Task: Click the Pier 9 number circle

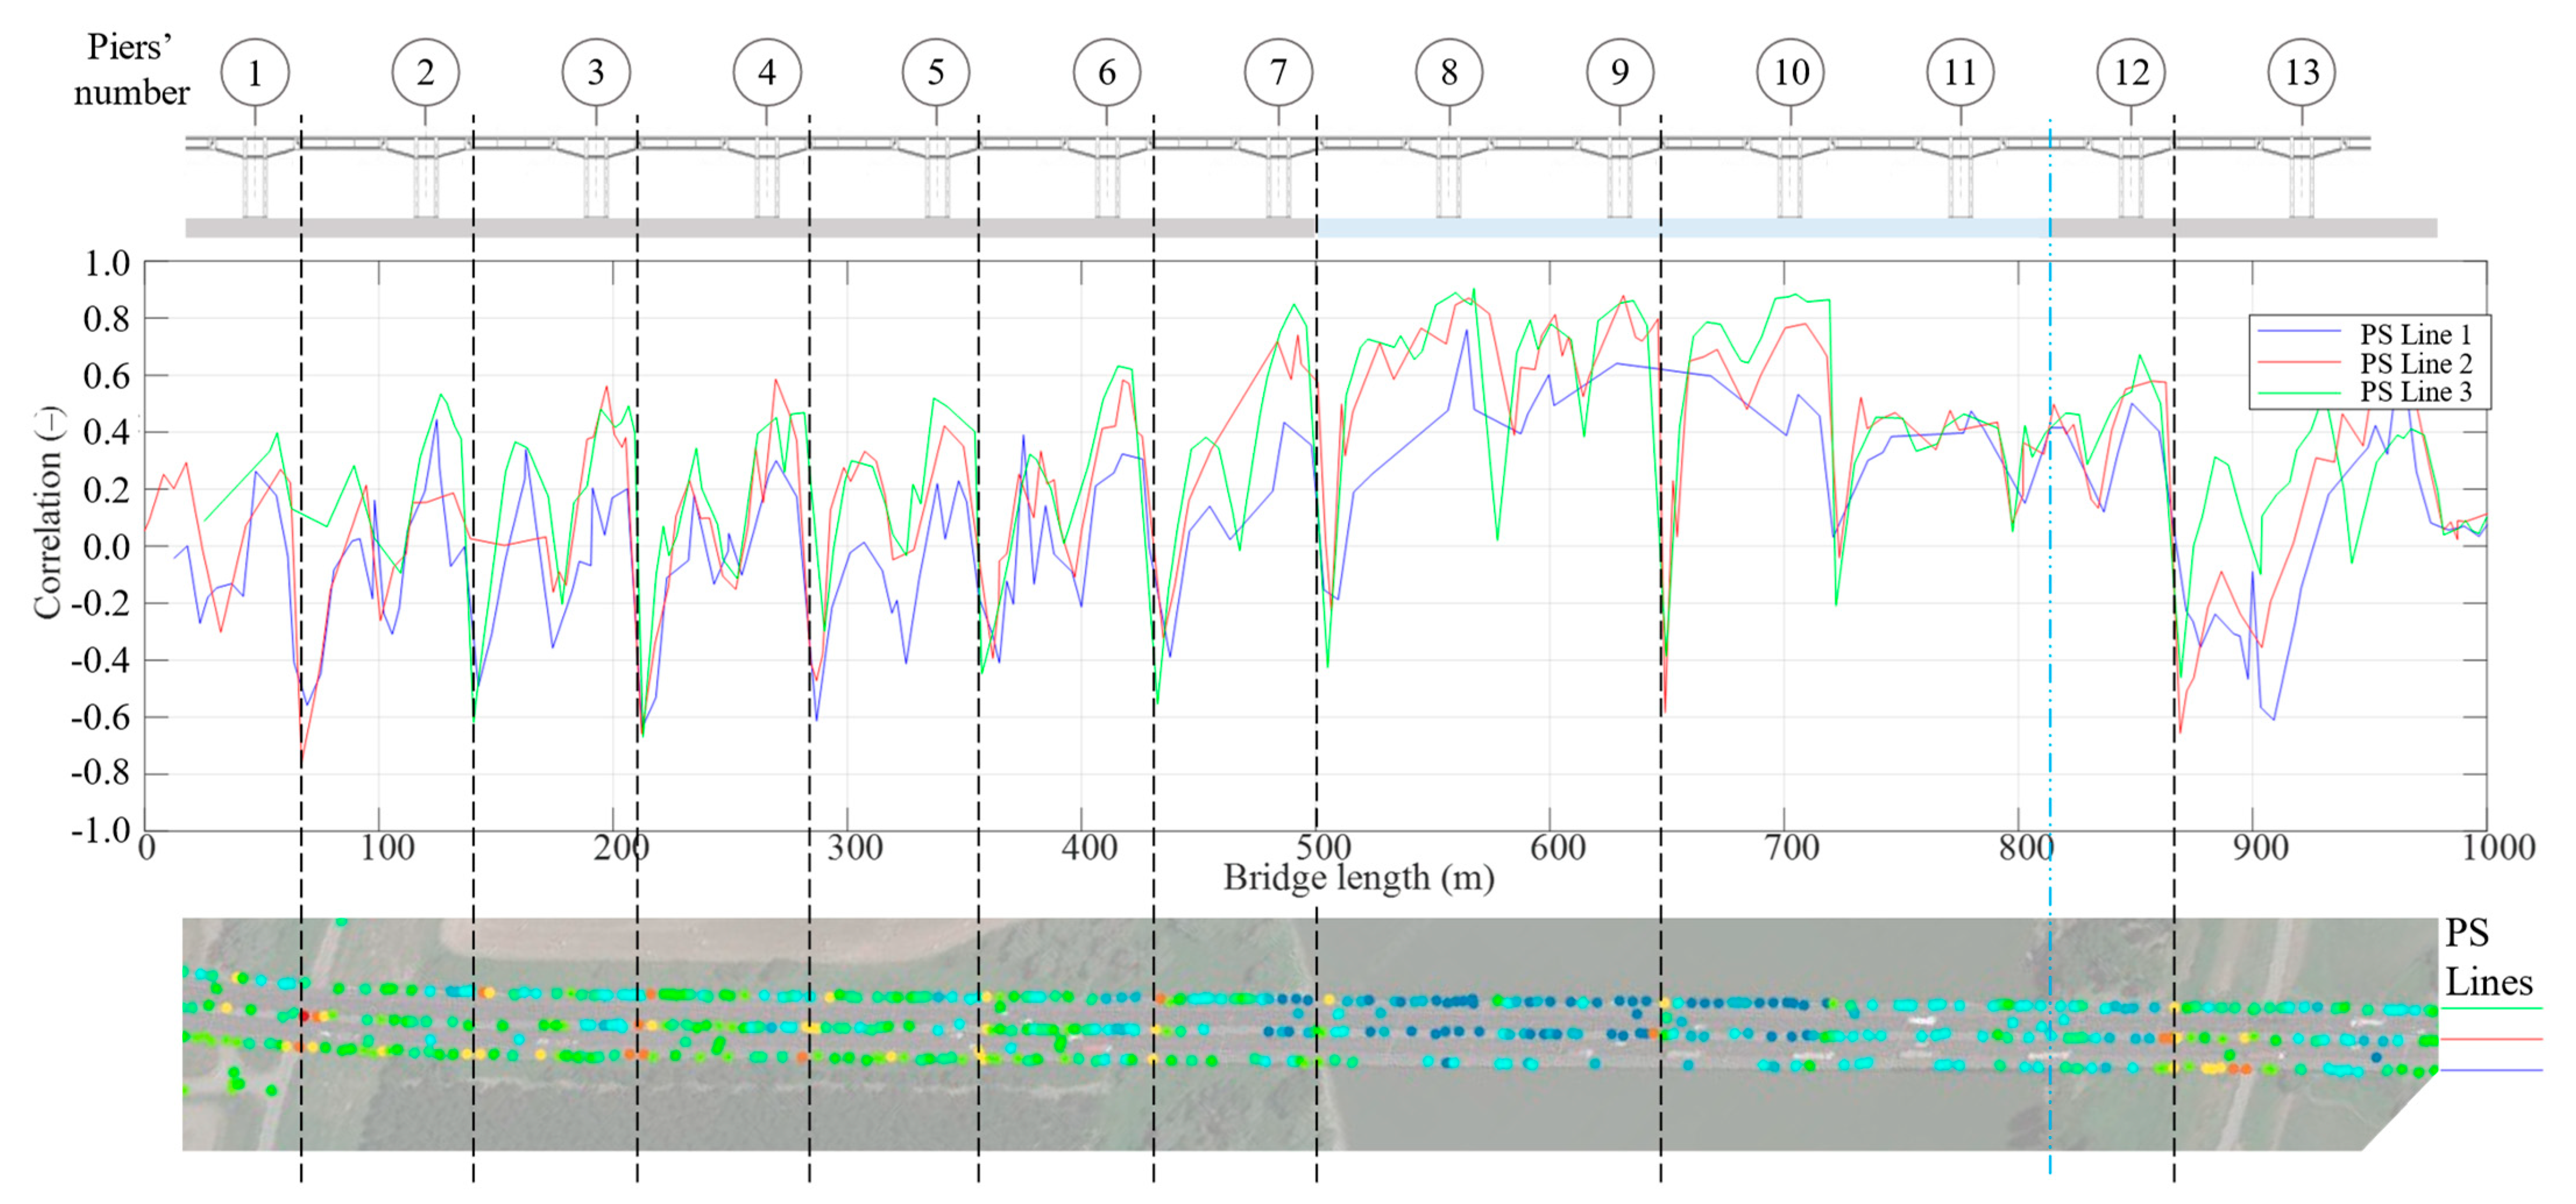Action: click(x=1620, y=71)
